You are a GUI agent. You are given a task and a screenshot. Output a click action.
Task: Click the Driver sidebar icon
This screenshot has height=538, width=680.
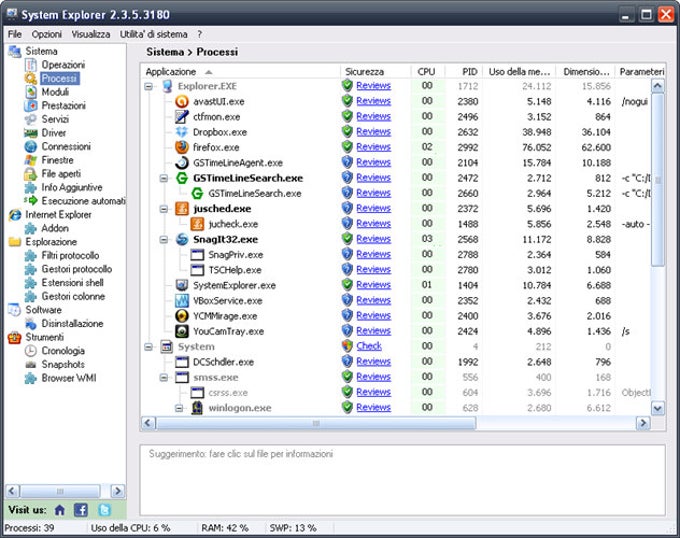pos(30,133)
